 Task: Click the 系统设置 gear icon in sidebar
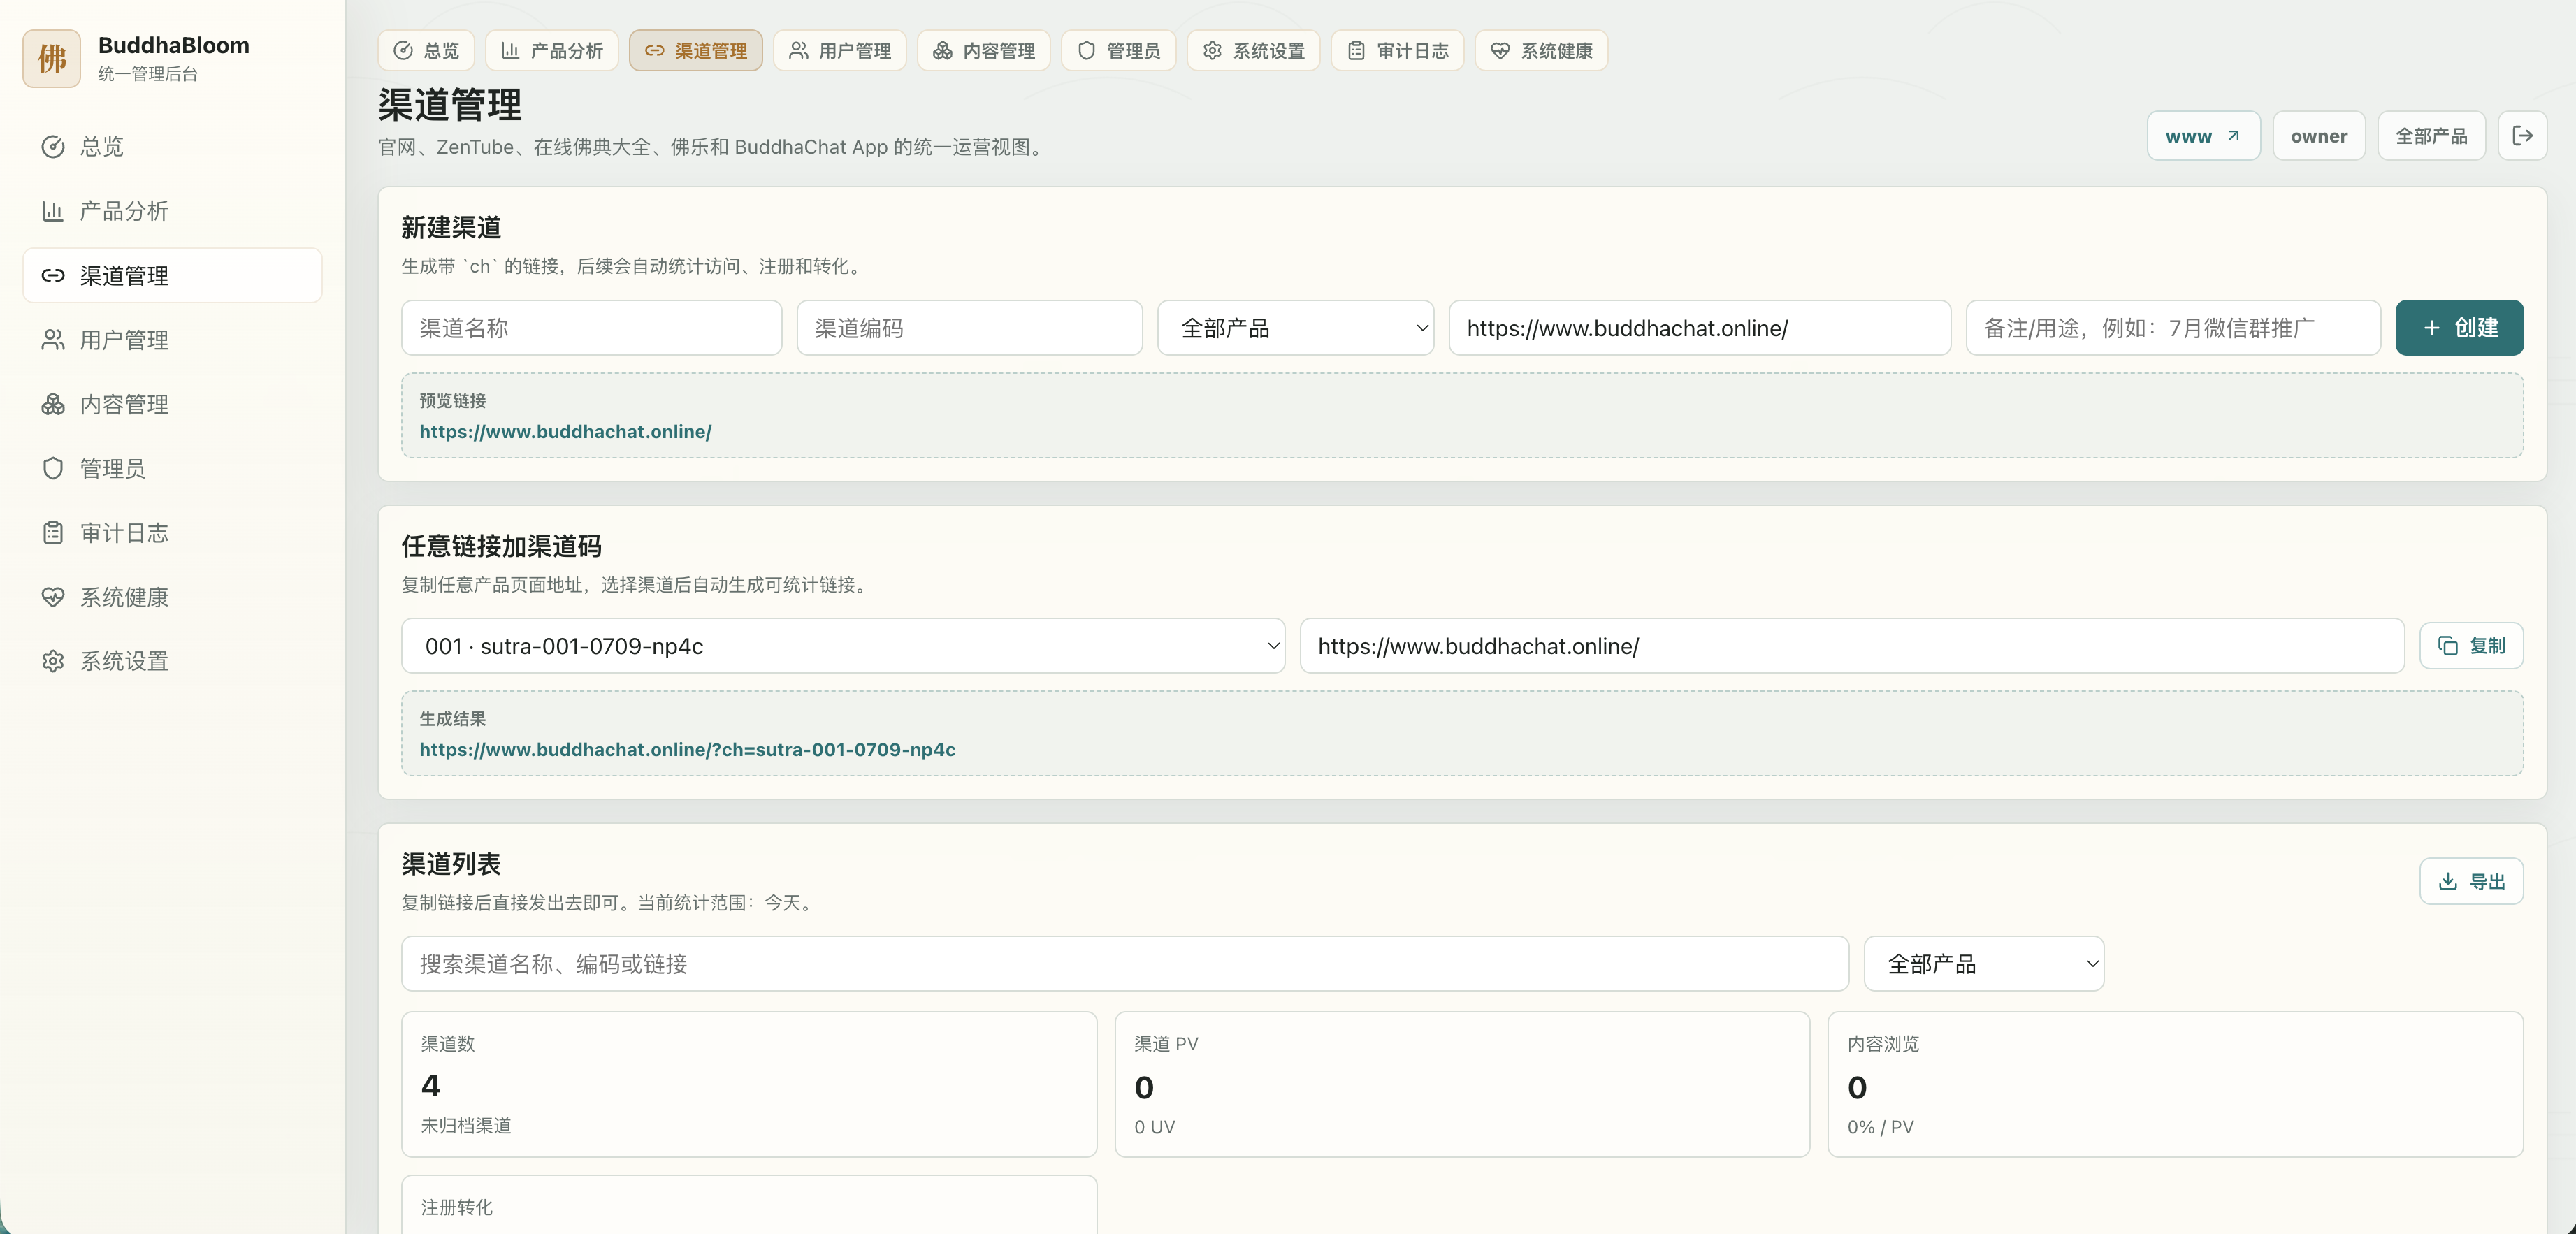[x=53, y=661]
